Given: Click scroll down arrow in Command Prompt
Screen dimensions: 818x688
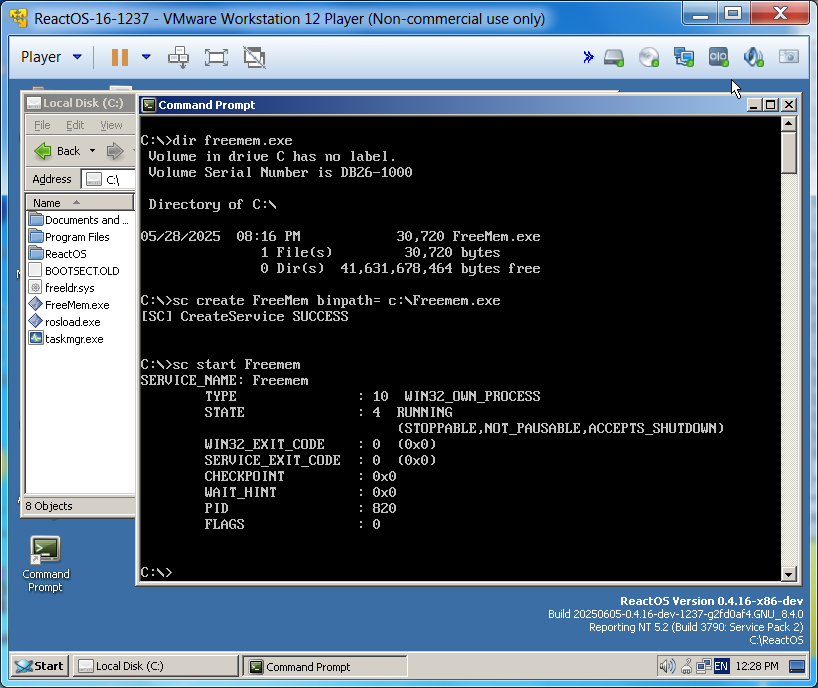Looking at the screenshot, I should click(x=788, y=574).
